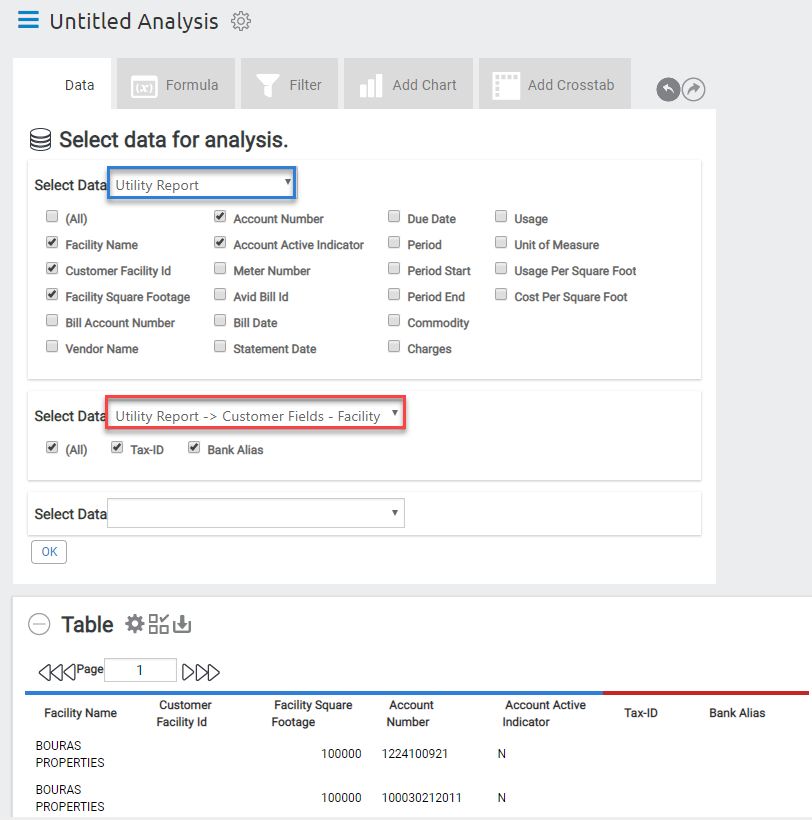Click the OK button
The image size is (812, 820).
point(49,552)
